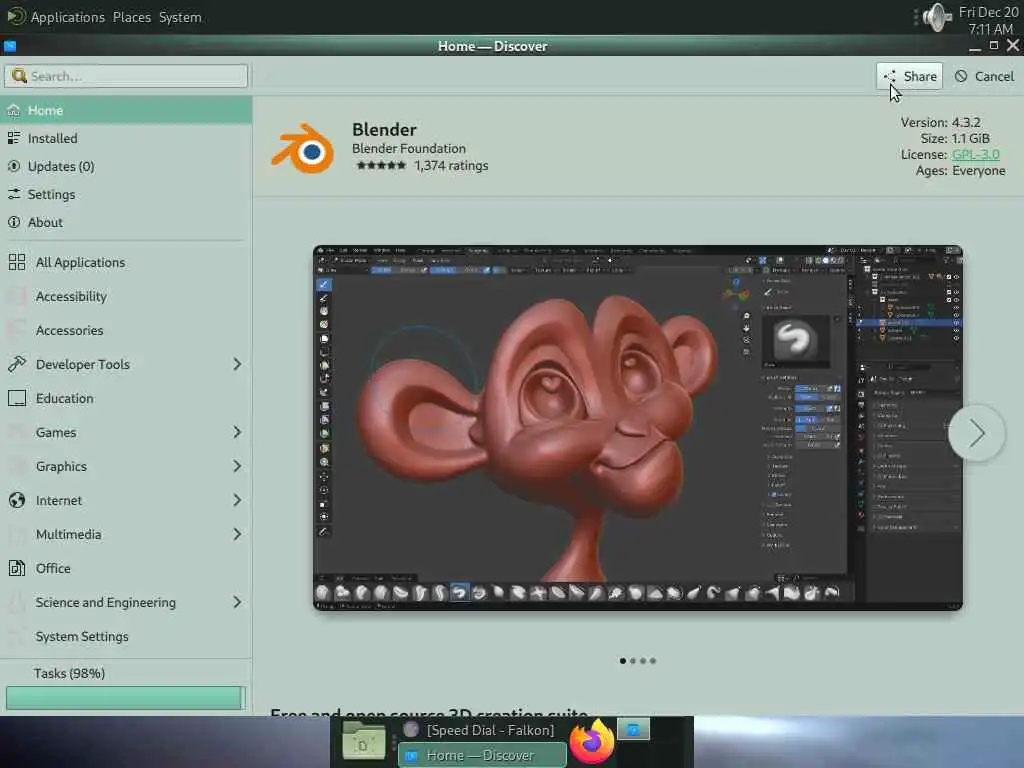Open the file manager folder in taskbar
The width and height of the screenshot is (1024, 768).
tap(363, 741)
